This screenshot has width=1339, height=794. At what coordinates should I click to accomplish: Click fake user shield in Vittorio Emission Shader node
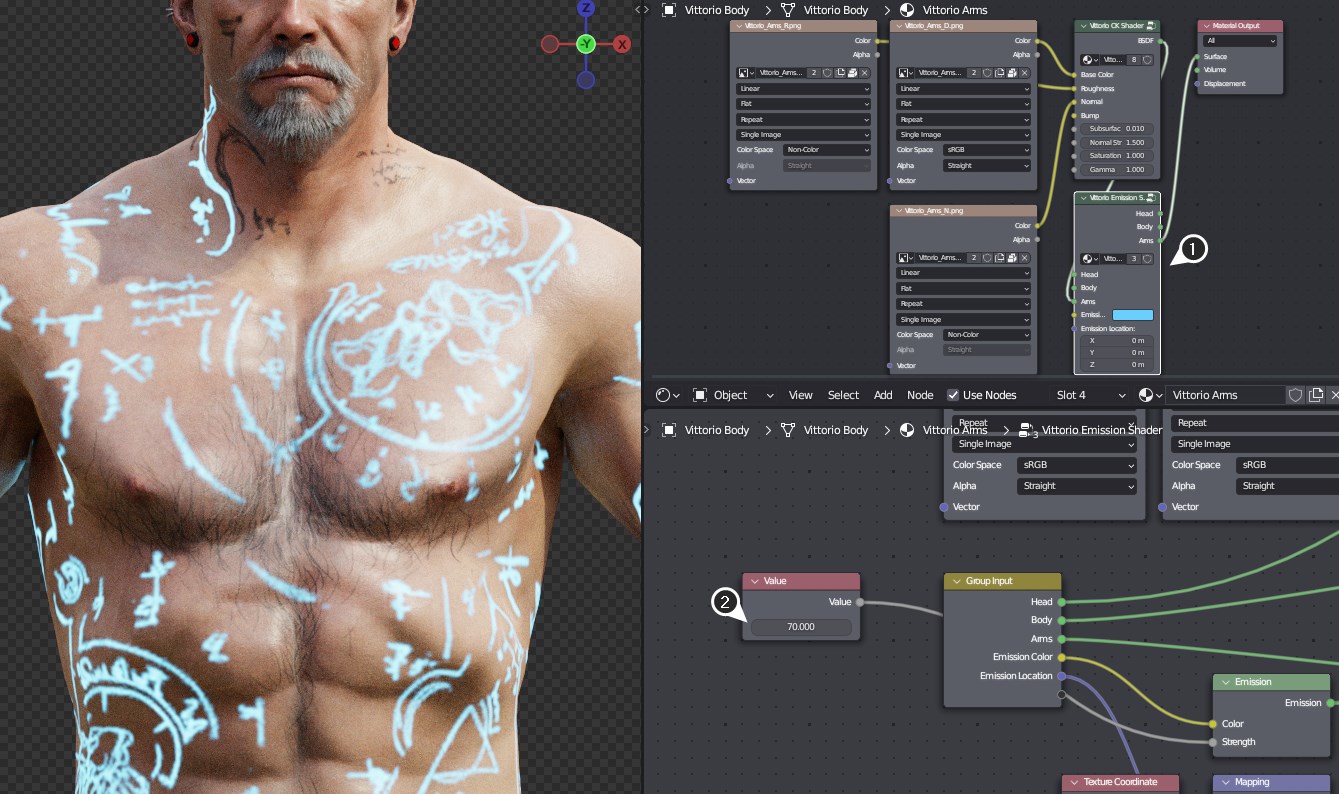[x=1147, y=259]
